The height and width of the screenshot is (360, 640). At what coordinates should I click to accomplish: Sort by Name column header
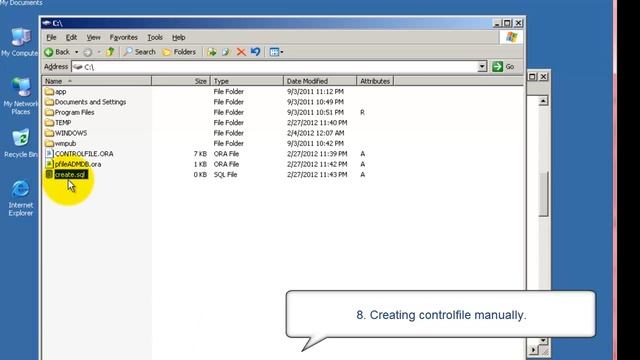click(x=97, y=81)
